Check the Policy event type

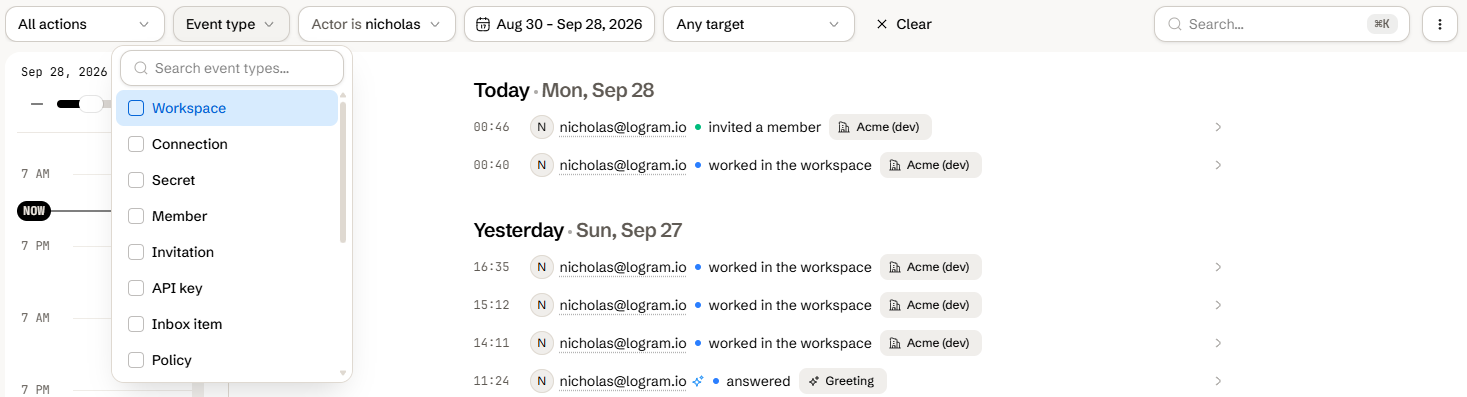tap(136, 360)
